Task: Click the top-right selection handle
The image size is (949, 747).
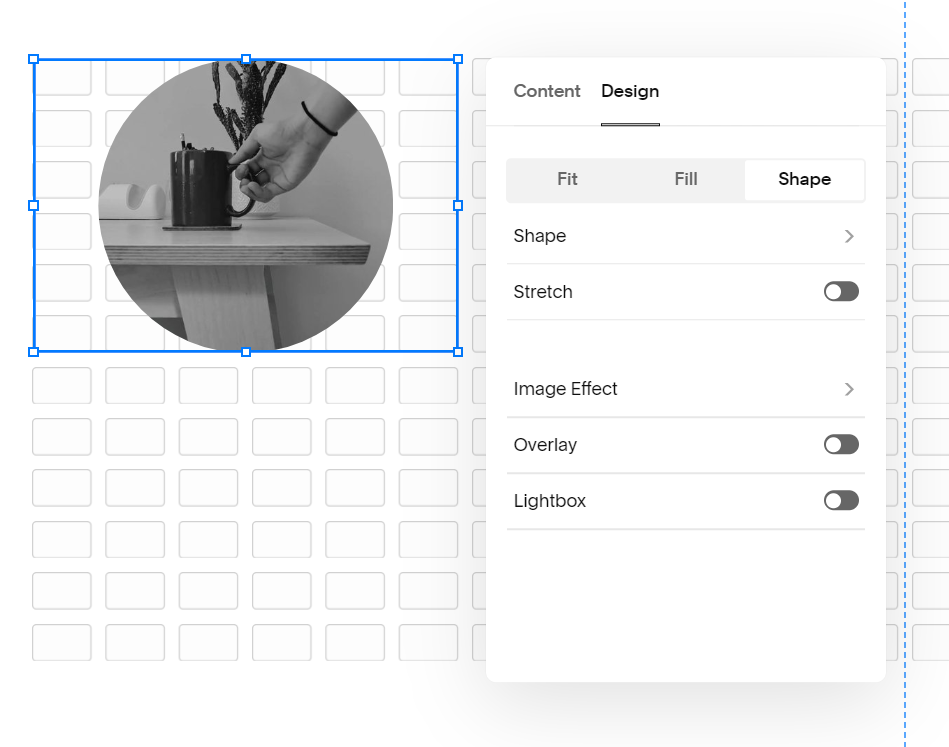Action: (x=458, y=59)
